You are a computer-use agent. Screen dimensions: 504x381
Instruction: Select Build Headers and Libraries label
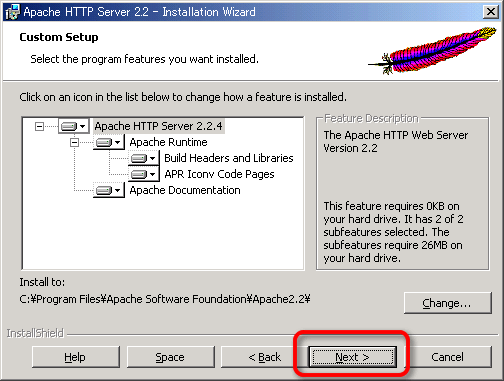(x=229, y=158)
